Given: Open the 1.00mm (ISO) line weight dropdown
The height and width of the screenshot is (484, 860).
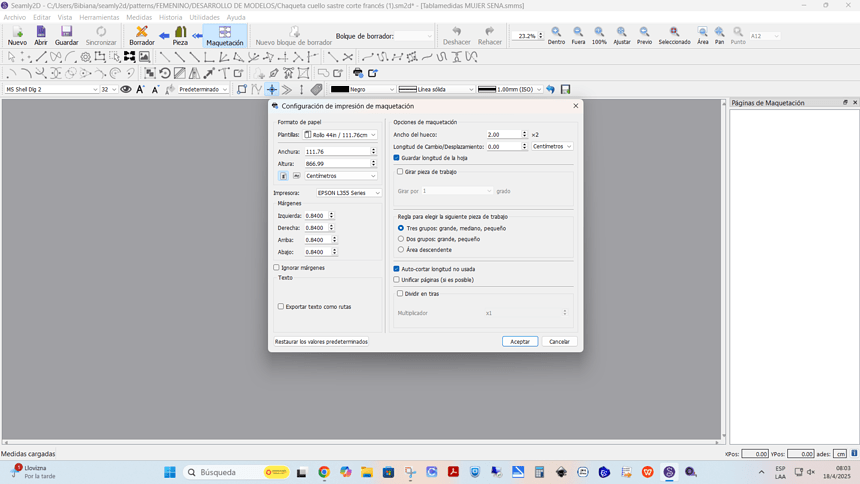Looking at the screenshot, I should [x=510, y=89].
